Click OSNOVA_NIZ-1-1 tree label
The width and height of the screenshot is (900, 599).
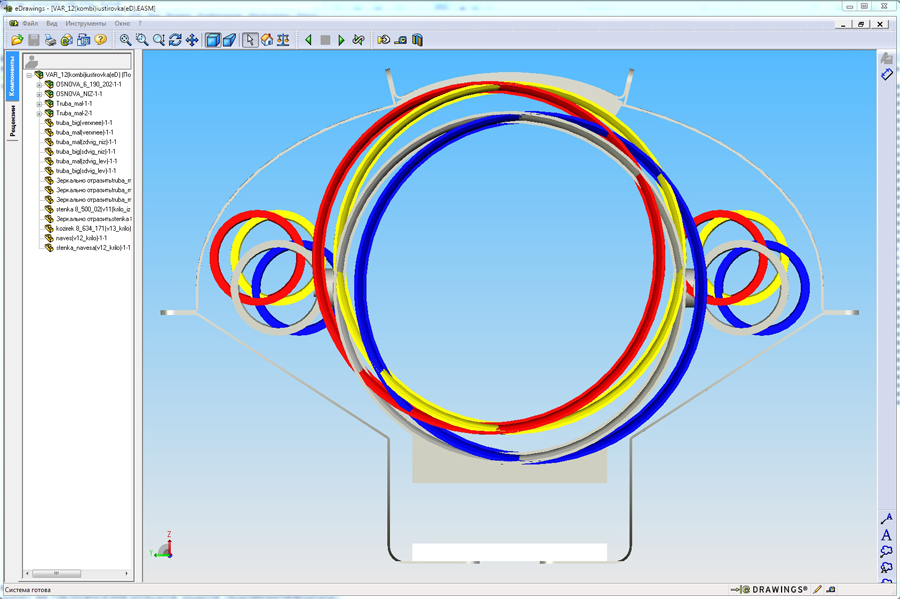(x=79, y=94)
